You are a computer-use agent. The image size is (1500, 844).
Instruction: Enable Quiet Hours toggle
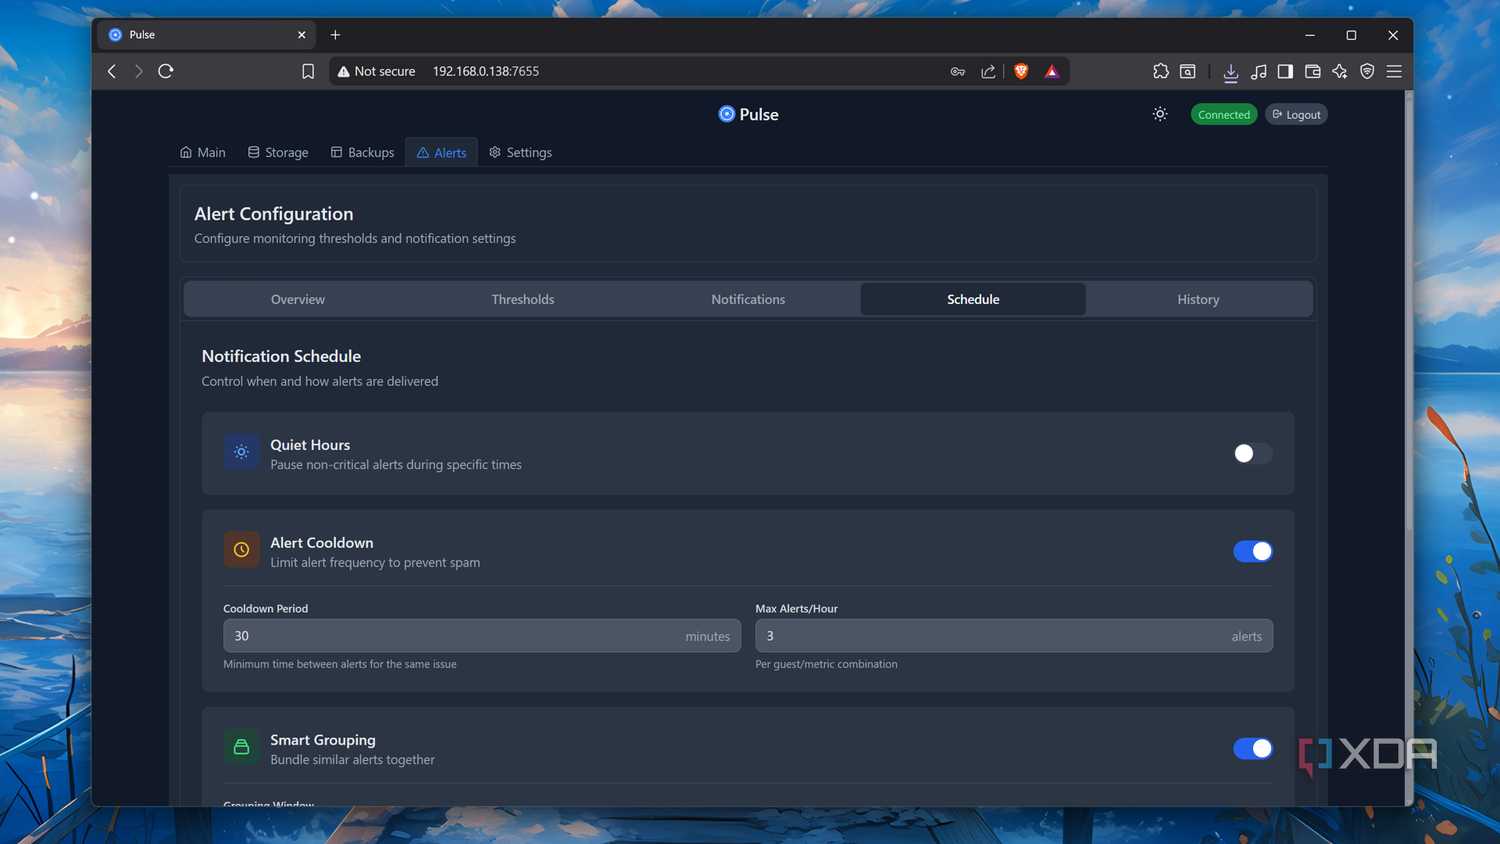point(1252,453)
